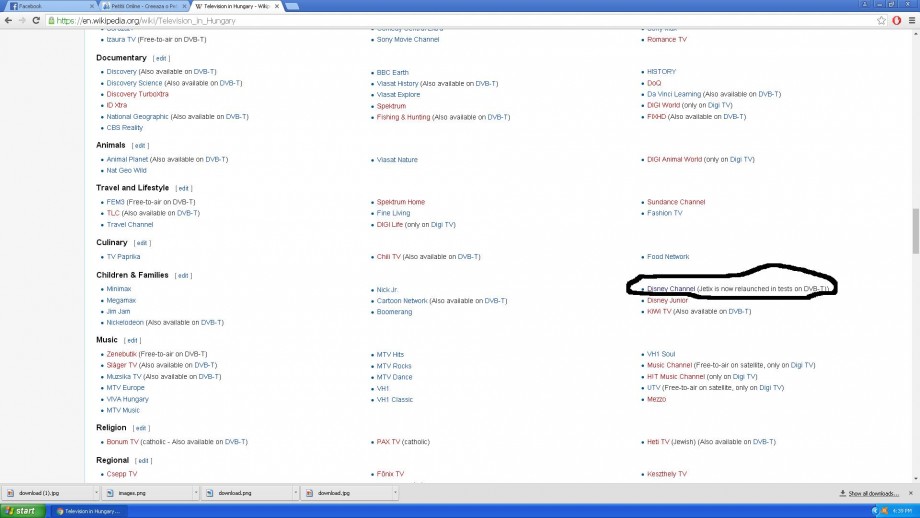Open dropdown arrow for download (1).jpg

coord(96,493)
